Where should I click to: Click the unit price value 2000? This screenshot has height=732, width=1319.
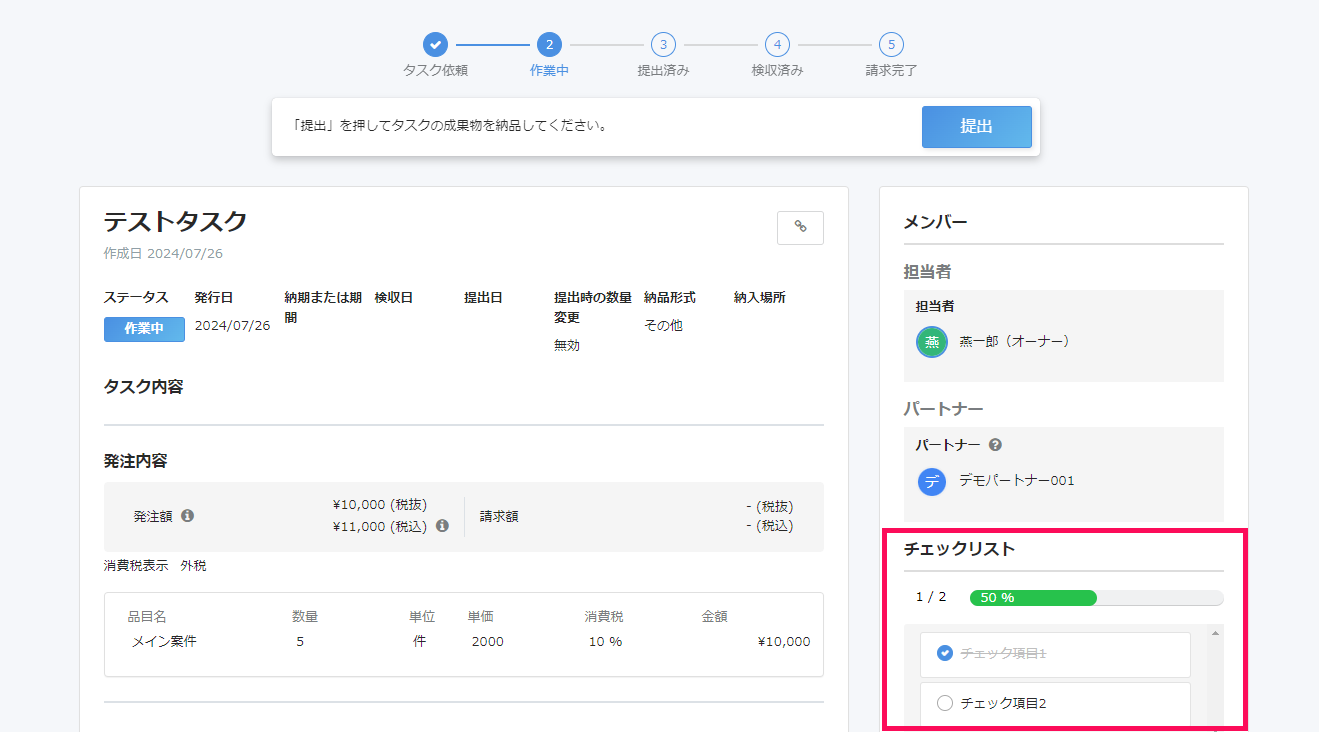488,642
